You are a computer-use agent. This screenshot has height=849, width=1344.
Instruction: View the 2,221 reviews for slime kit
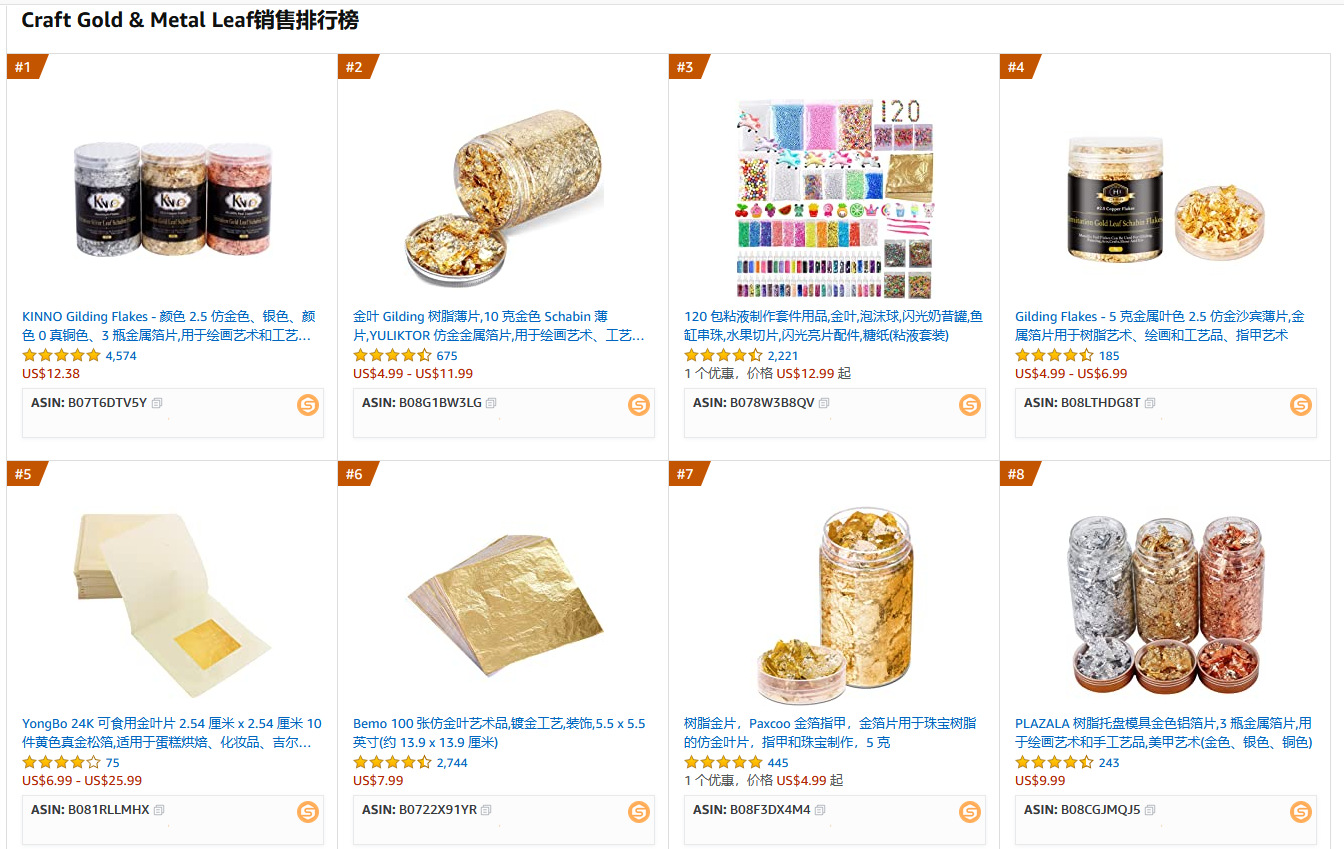783,356
